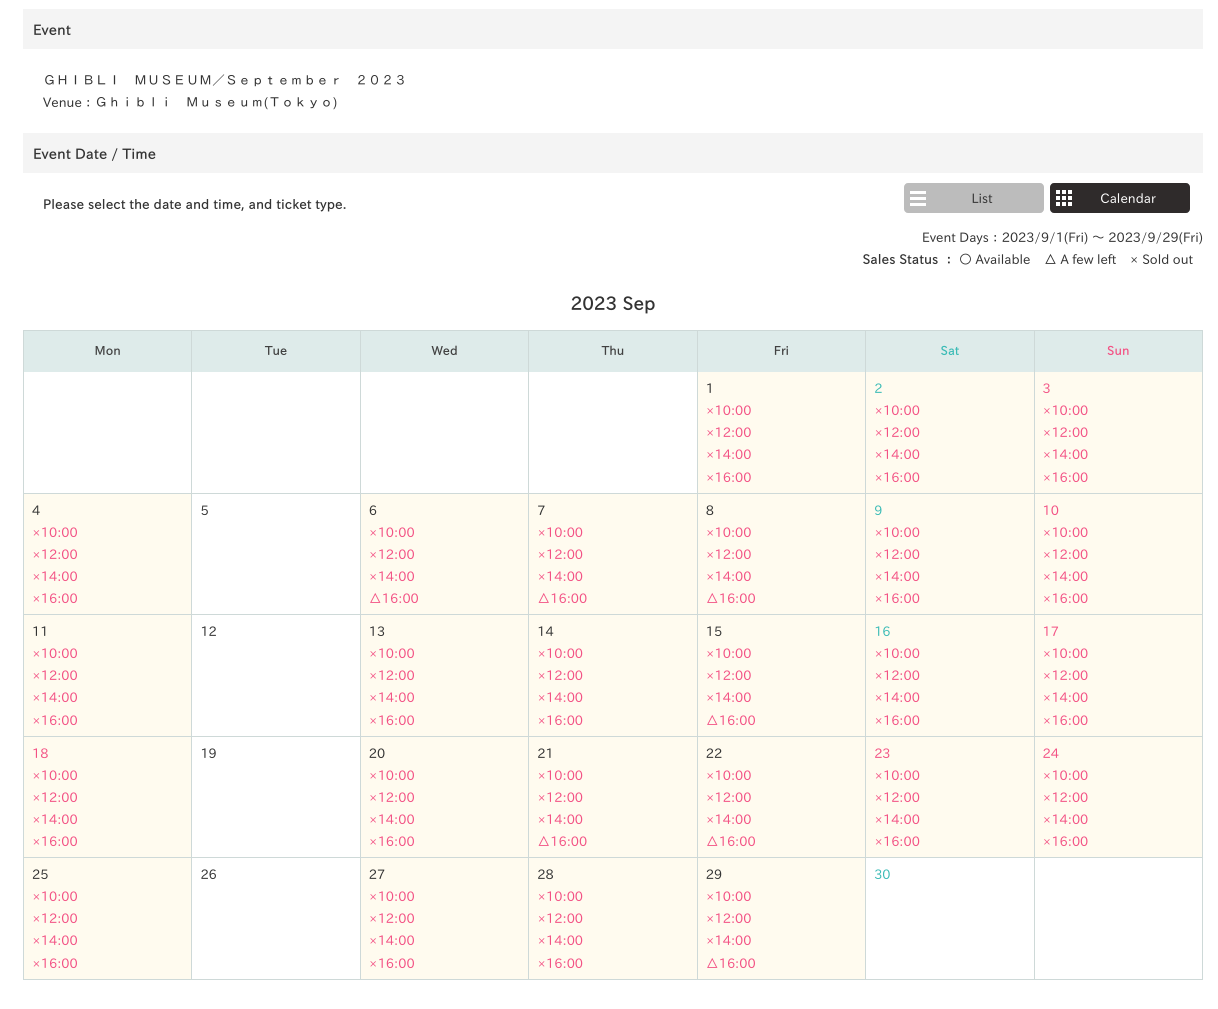Click sold-out 16:00 slot on September 1
Viewport: 1218px width, 1009px height.
(729, 477)
